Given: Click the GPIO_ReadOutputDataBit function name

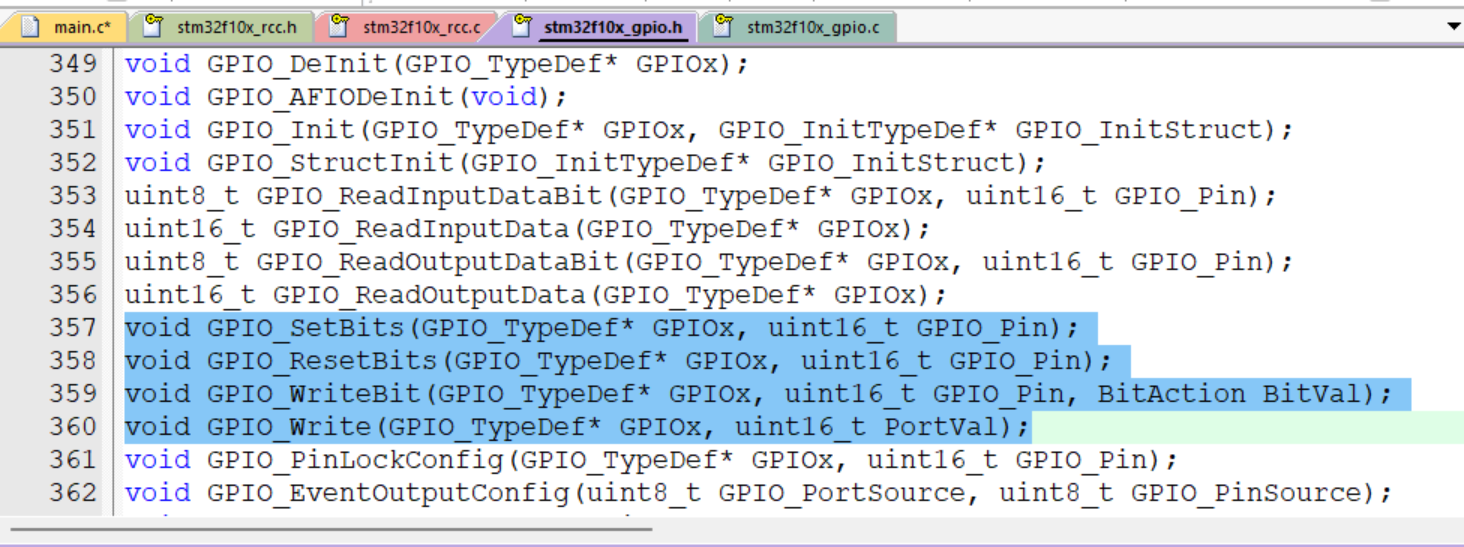Looking at the screenshot, I should click(438, 262).
